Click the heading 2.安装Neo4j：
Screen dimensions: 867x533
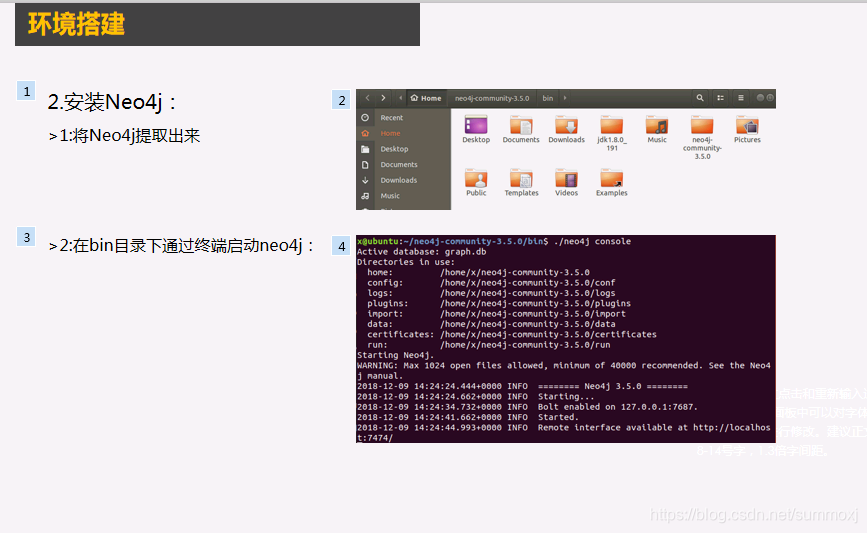point(112,102)
